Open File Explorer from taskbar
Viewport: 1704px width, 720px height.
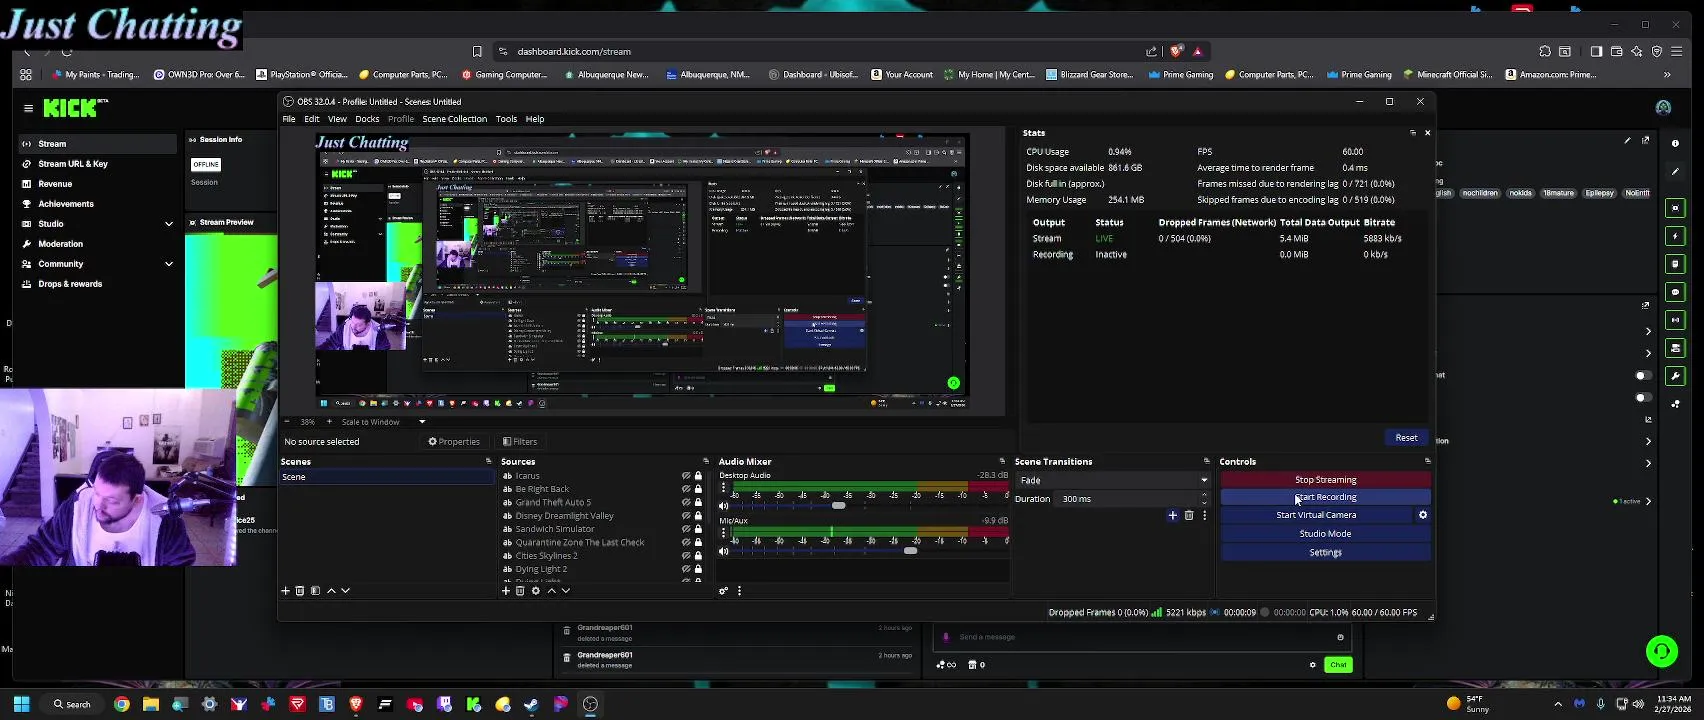click(x=151, y=704)
